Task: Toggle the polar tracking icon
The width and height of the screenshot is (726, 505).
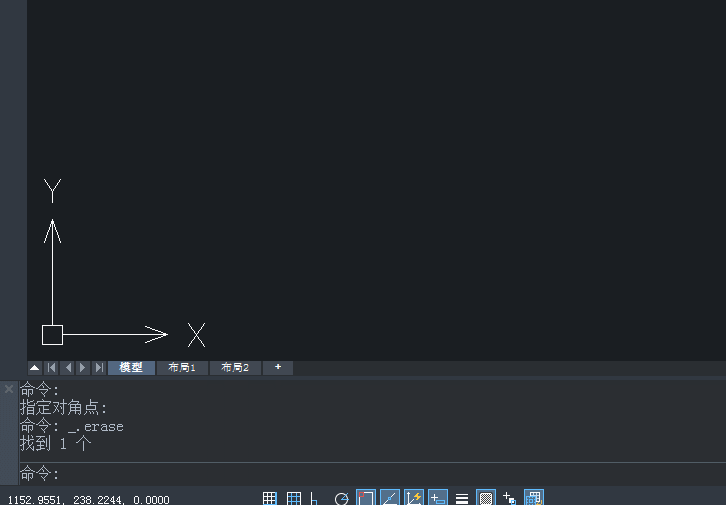Action: [x=341, y=498]
